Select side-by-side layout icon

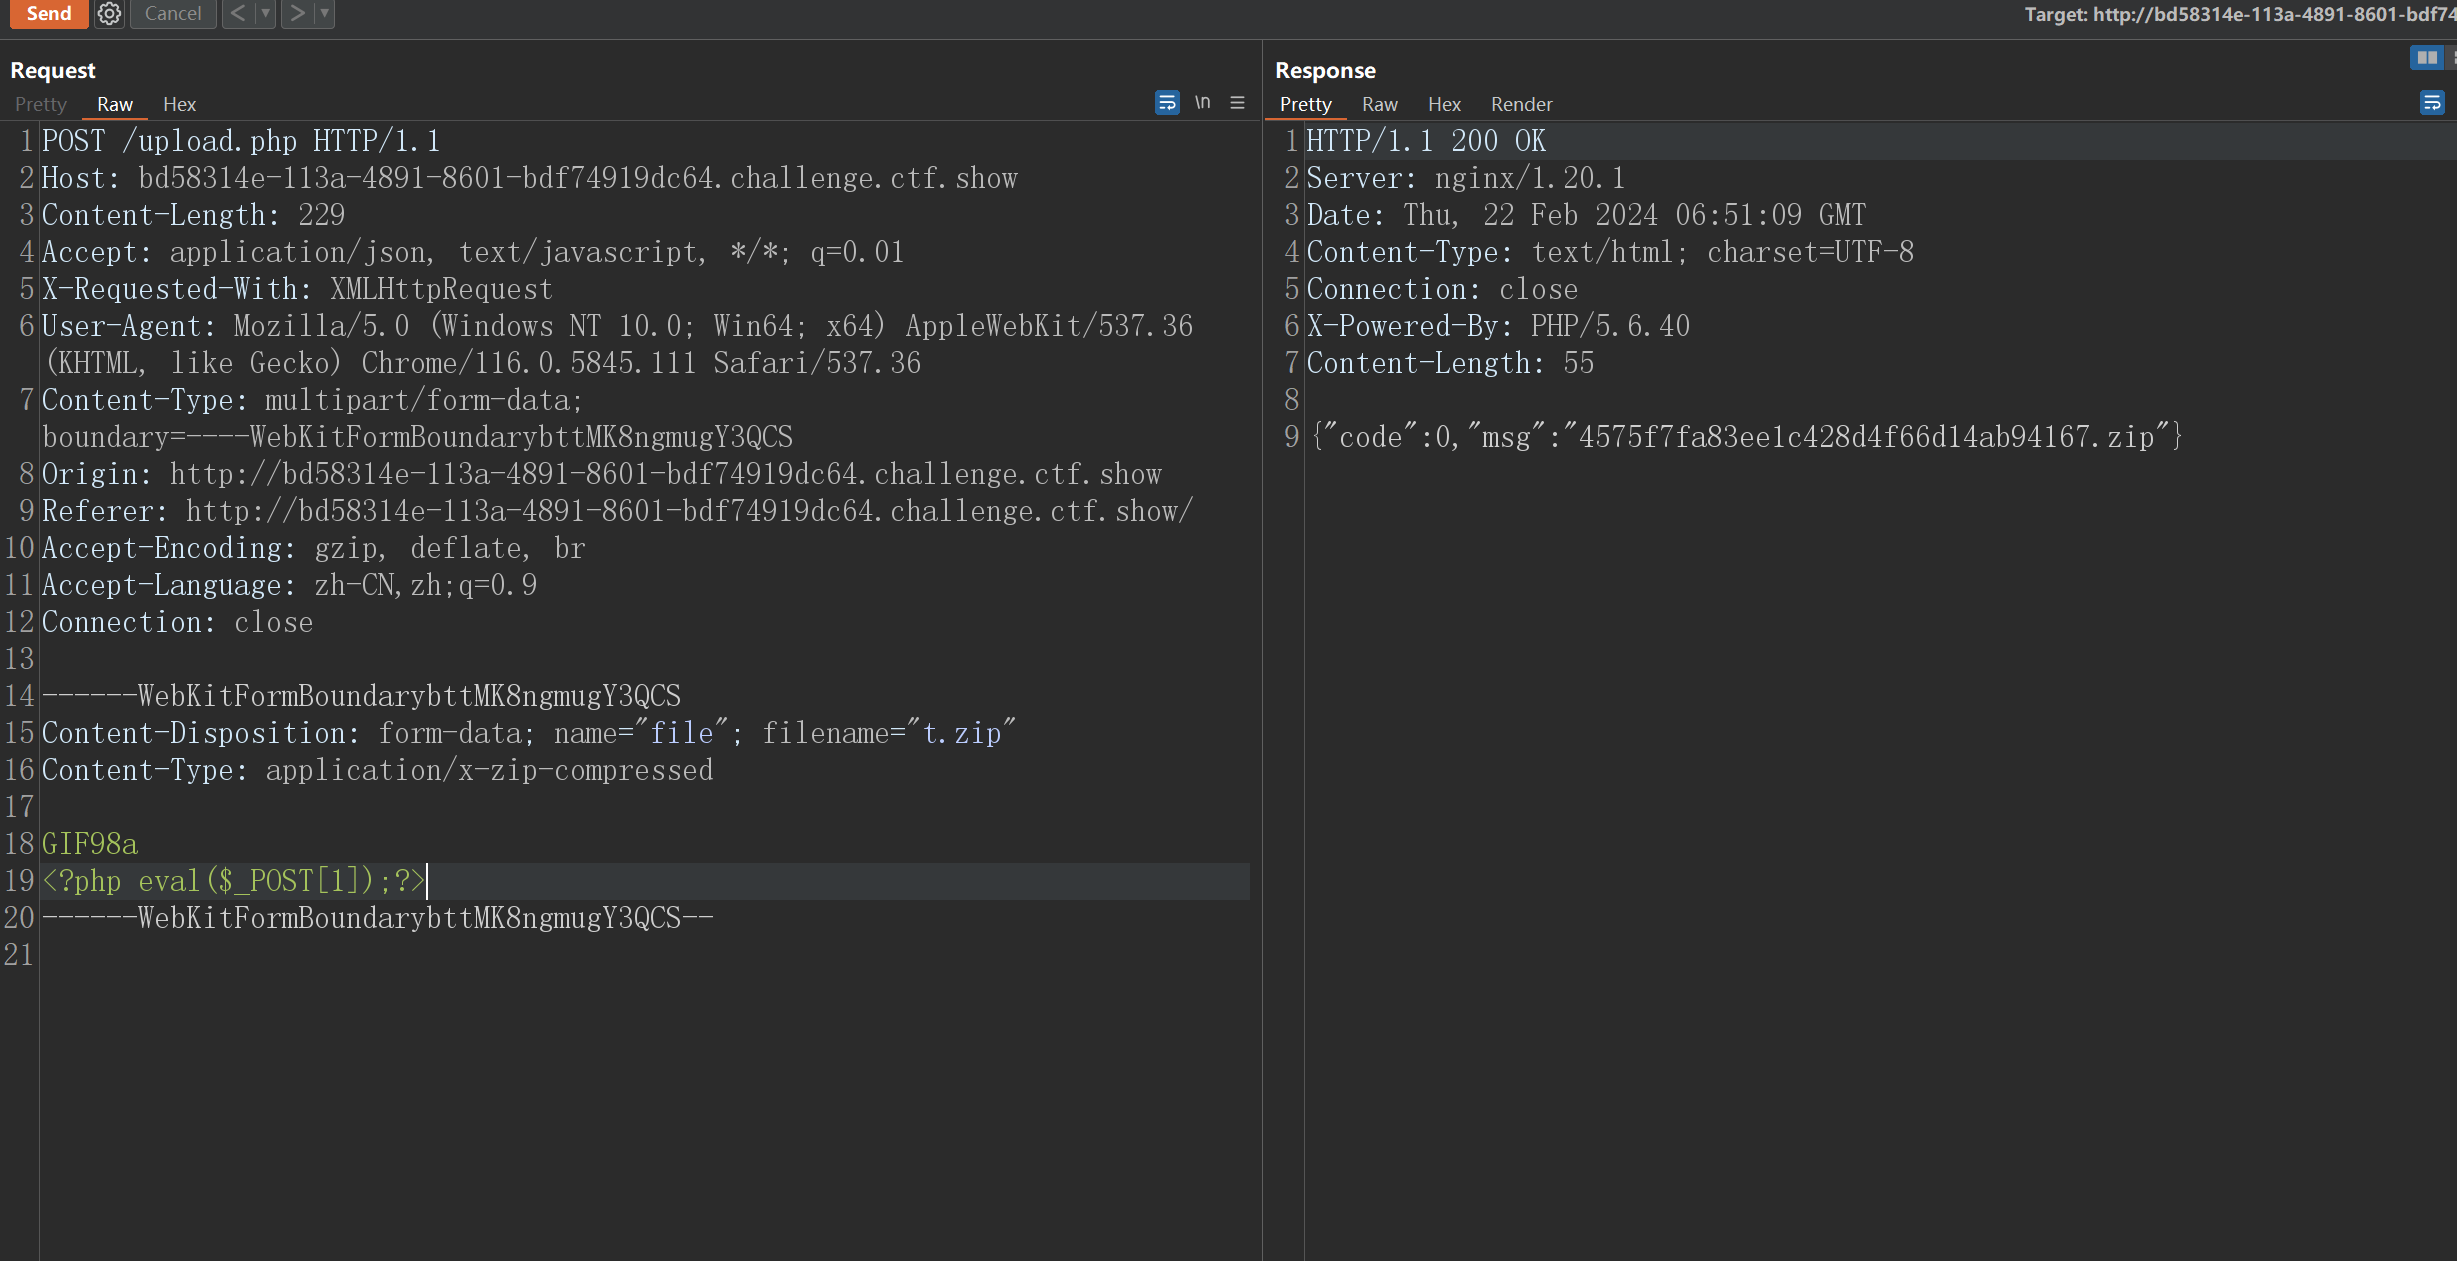click(x=2427, y=58)
